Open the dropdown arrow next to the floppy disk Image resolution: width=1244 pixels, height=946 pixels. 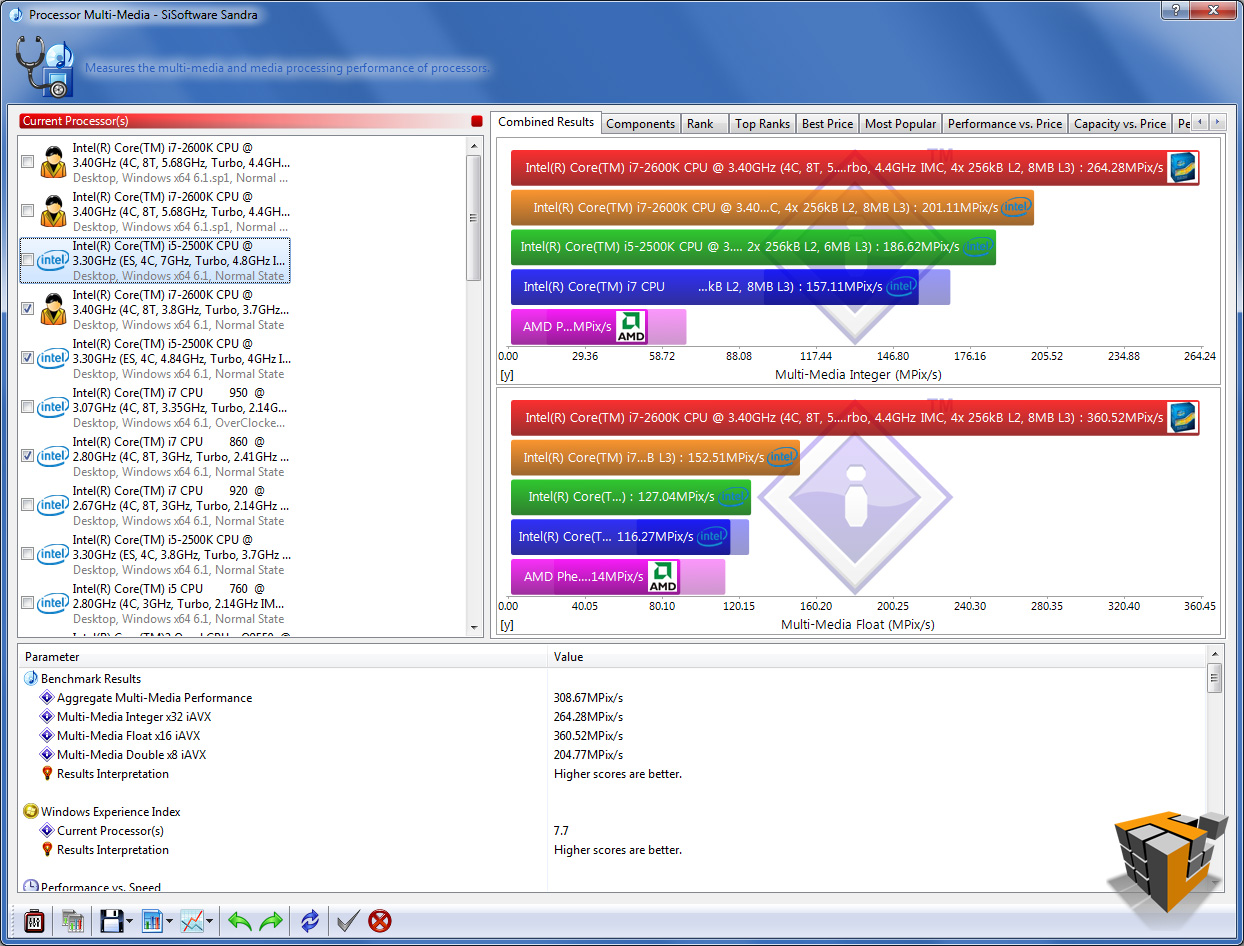click(130, 922)
